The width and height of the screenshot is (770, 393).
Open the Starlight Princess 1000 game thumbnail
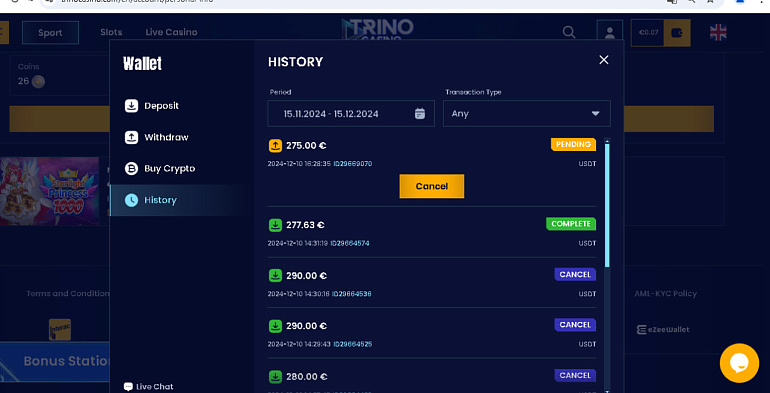(x=49, y=191)
